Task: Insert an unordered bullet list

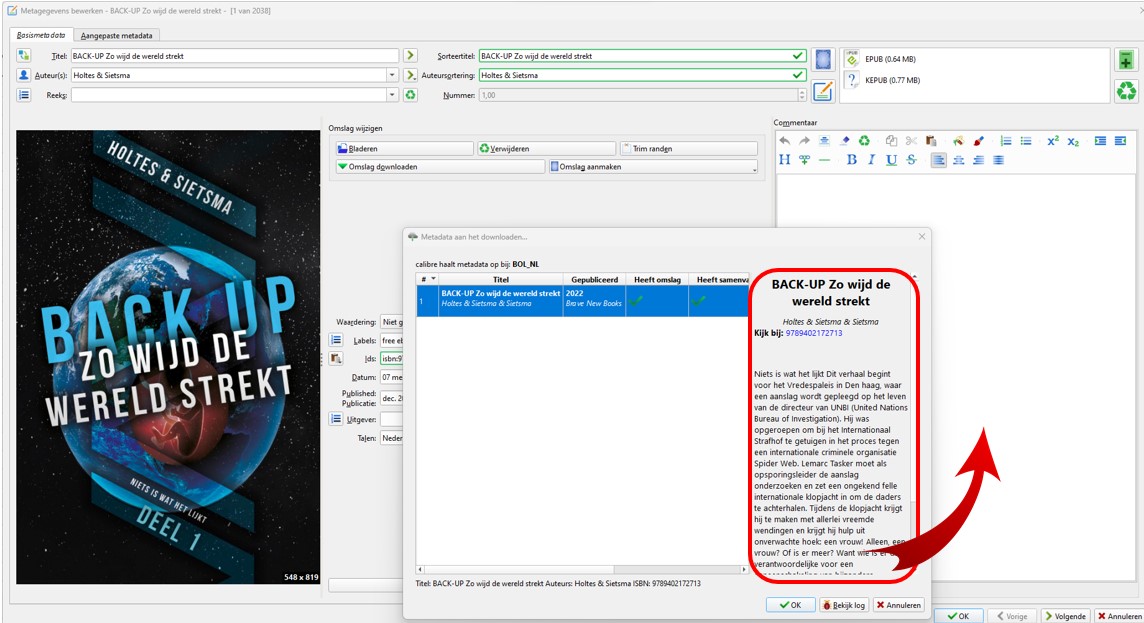Action: pyautogui.click(x=1026, y=141)
